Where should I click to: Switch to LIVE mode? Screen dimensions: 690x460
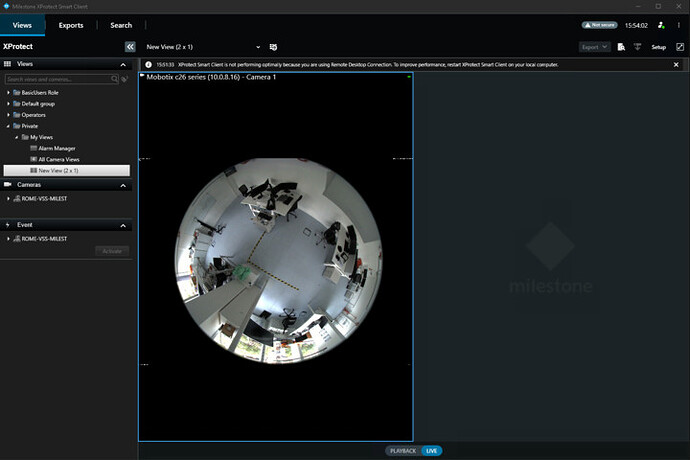click(432, 451)
